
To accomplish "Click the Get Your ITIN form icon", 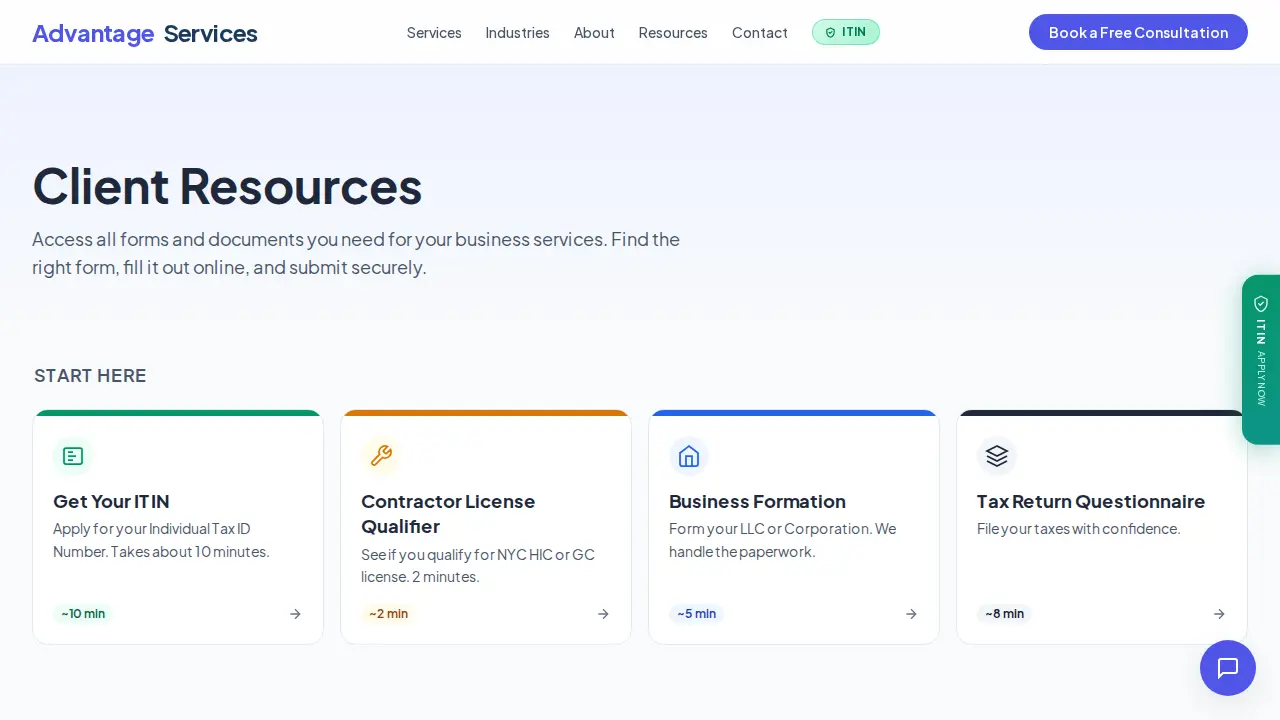I will point(73,457).
